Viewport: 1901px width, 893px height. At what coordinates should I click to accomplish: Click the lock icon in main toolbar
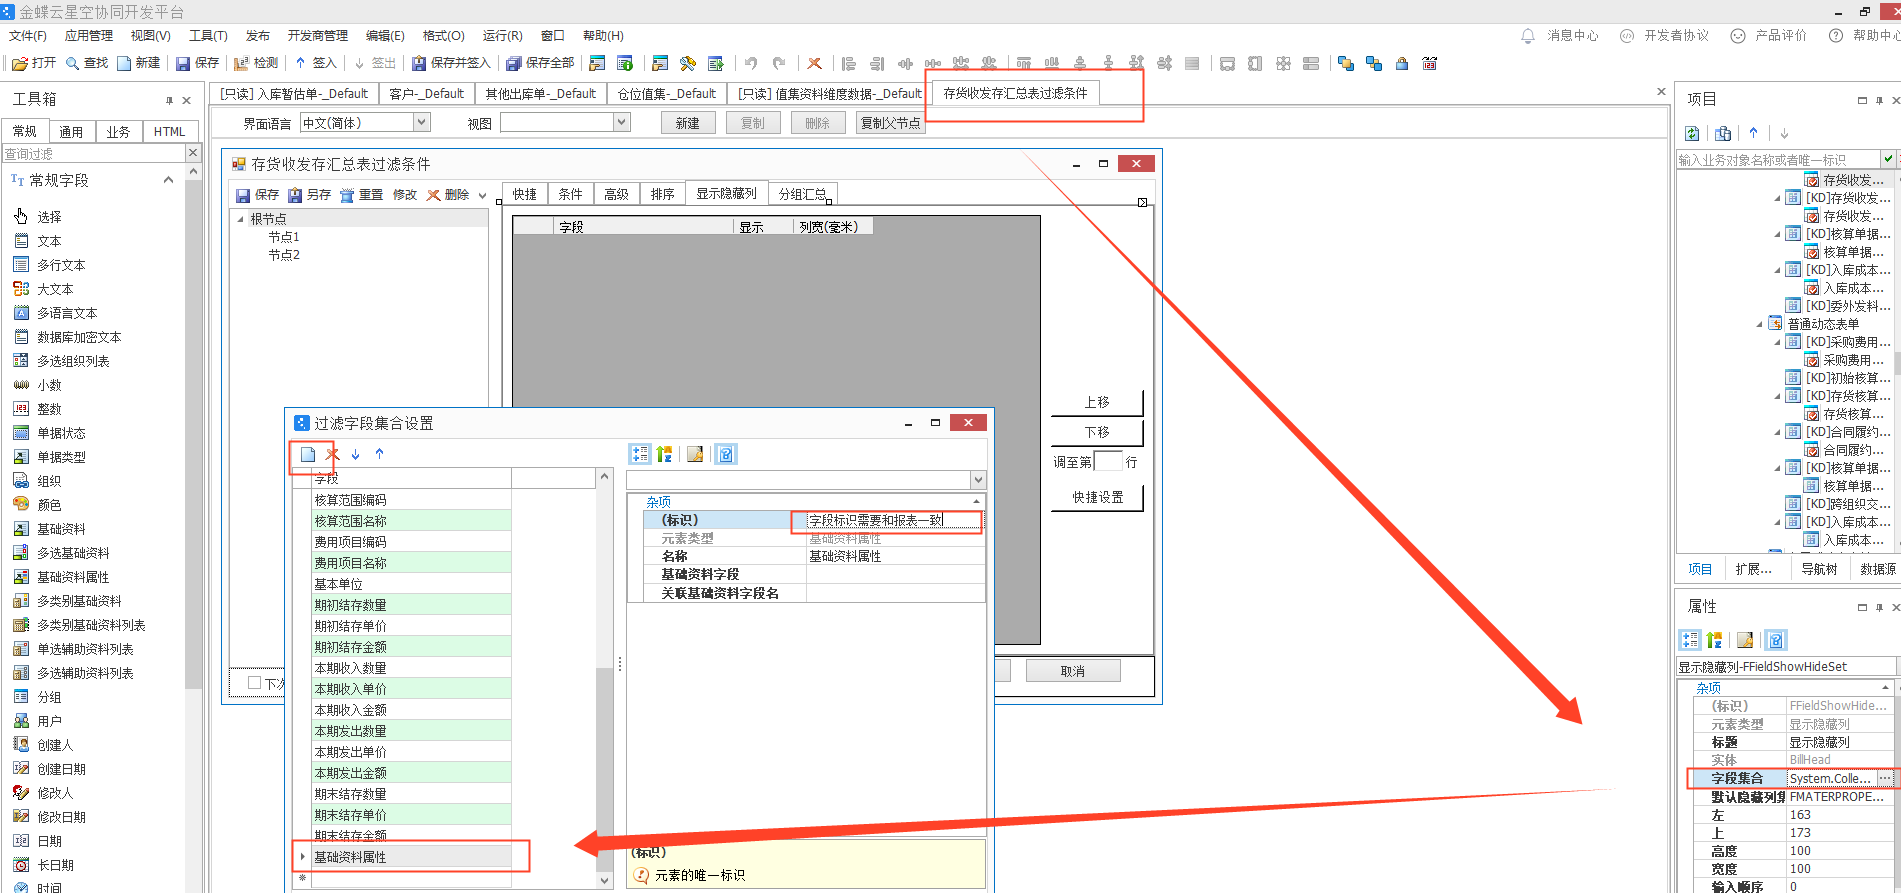point(1402,63)
